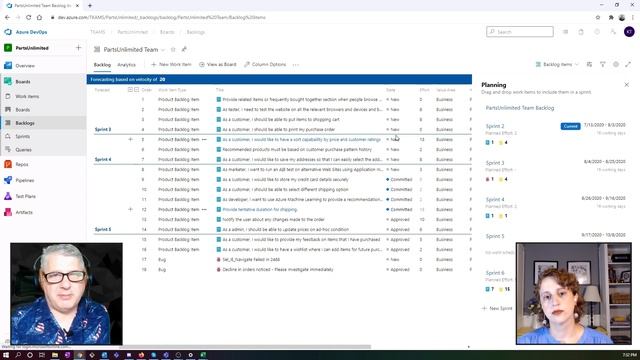The image size is (640, 360).
Task: Open the filter funnel icon
Action: tap(602, 64)
